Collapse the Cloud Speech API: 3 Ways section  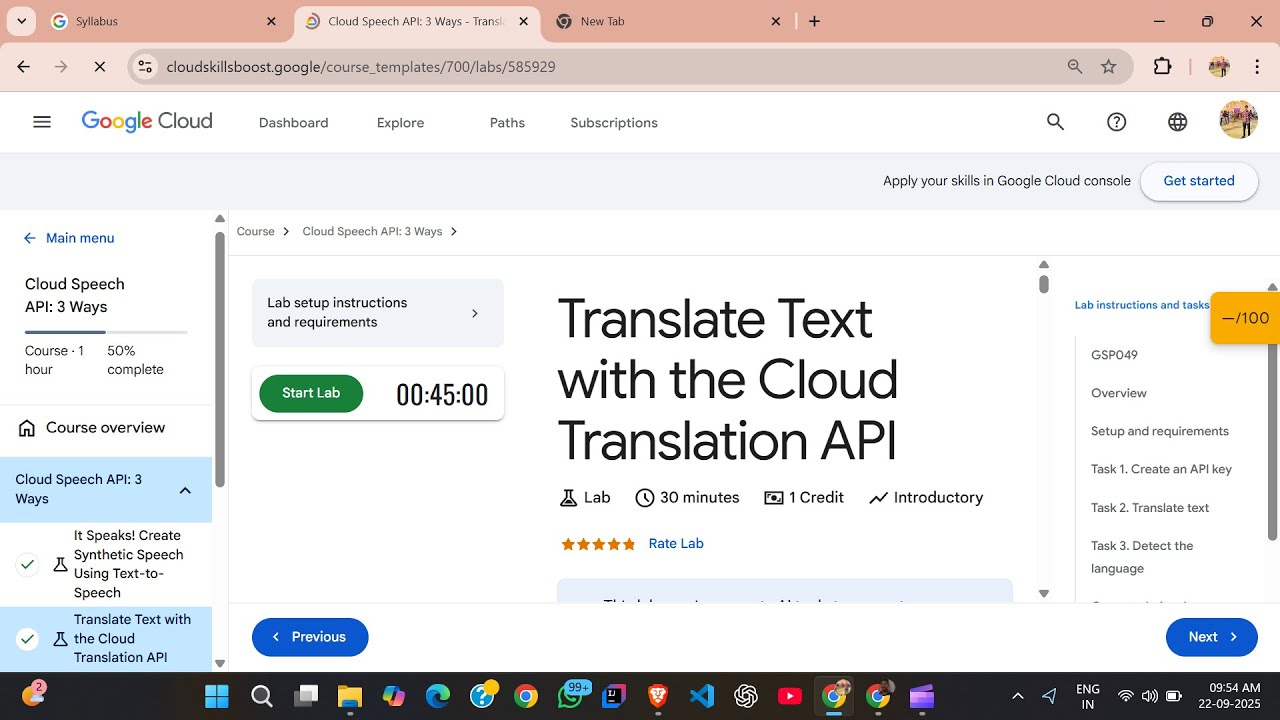(x=185, y=490)
